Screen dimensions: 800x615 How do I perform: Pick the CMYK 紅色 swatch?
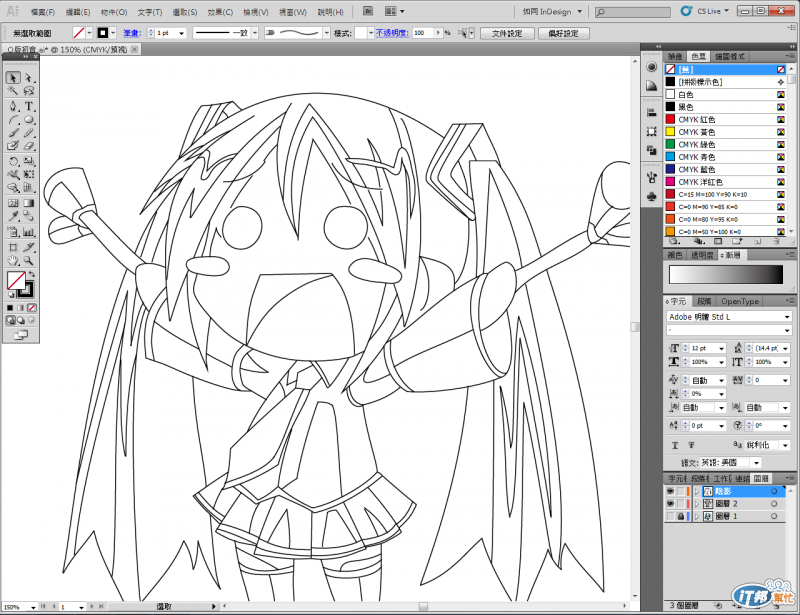(x=724, y=119)
